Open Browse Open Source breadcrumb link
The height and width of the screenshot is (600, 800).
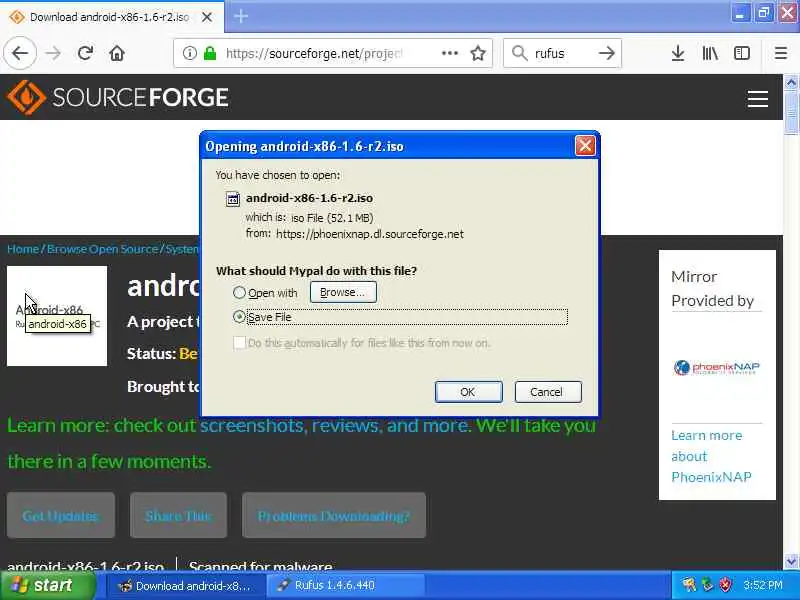[x=103, y=249]
